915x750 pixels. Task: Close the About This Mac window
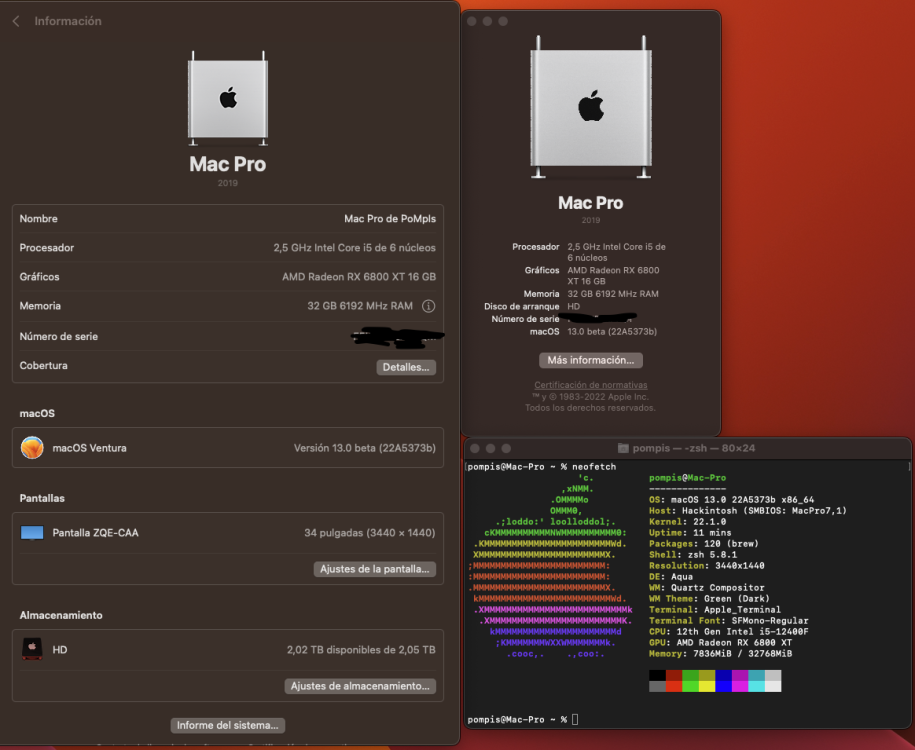[x=472, y=22]
